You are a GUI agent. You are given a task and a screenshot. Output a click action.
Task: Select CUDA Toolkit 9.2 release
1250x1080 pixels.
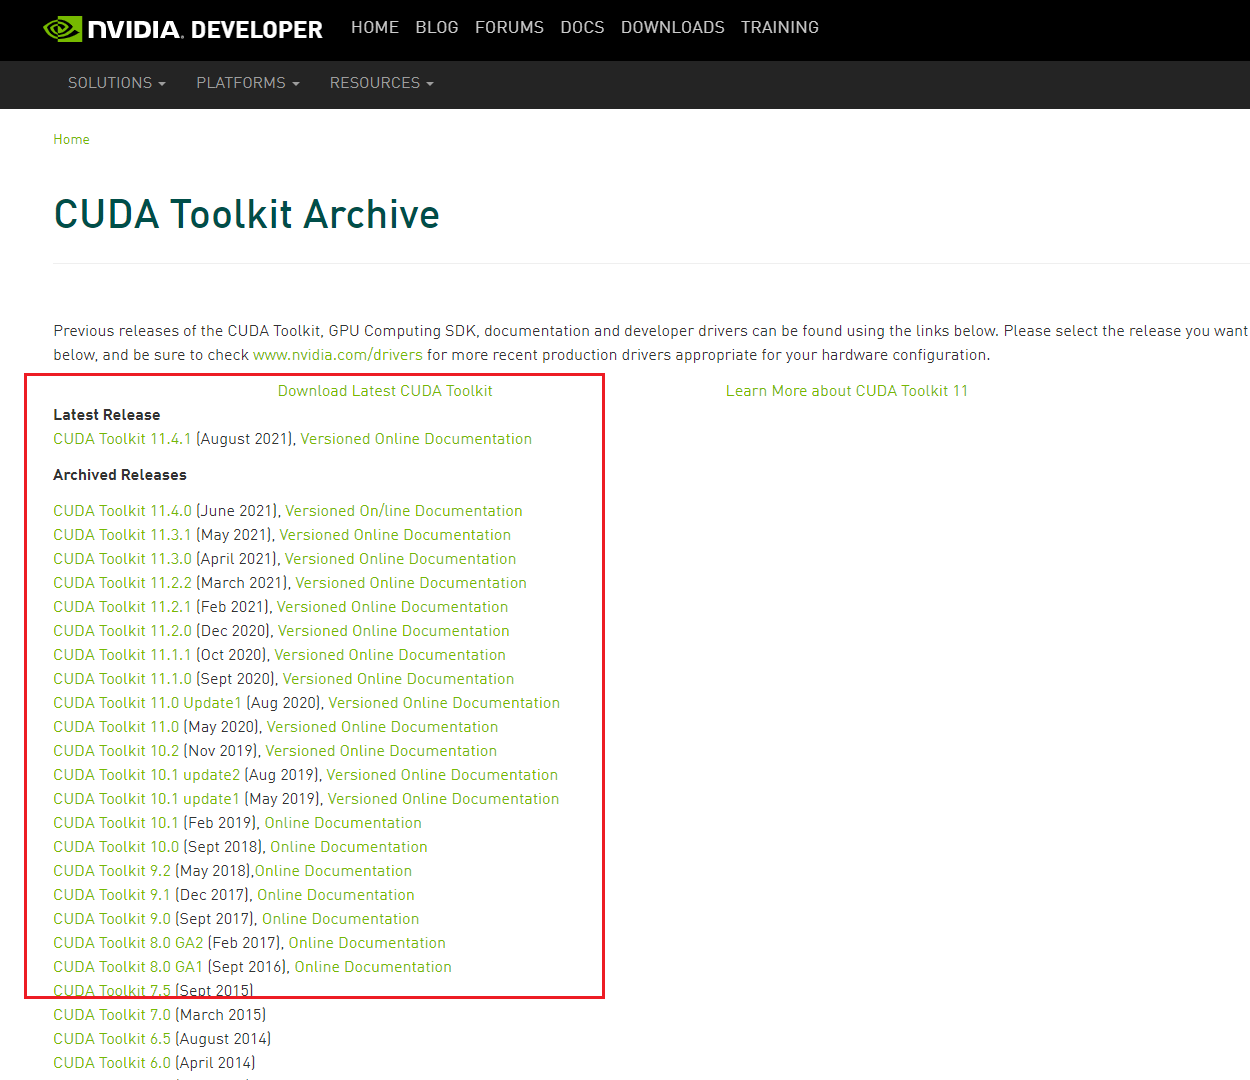[x=112, y=871]
